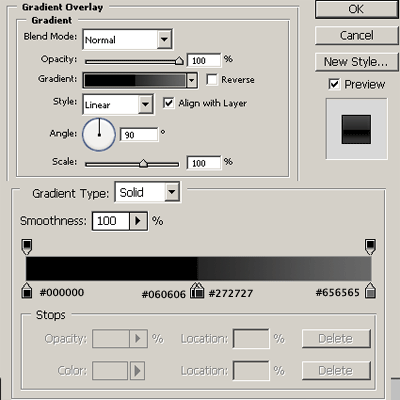Image resolution: width=400 pixels, height=400 pixels.
Task: Select the right opacity stop above gradient
Action: click(370, 247)
